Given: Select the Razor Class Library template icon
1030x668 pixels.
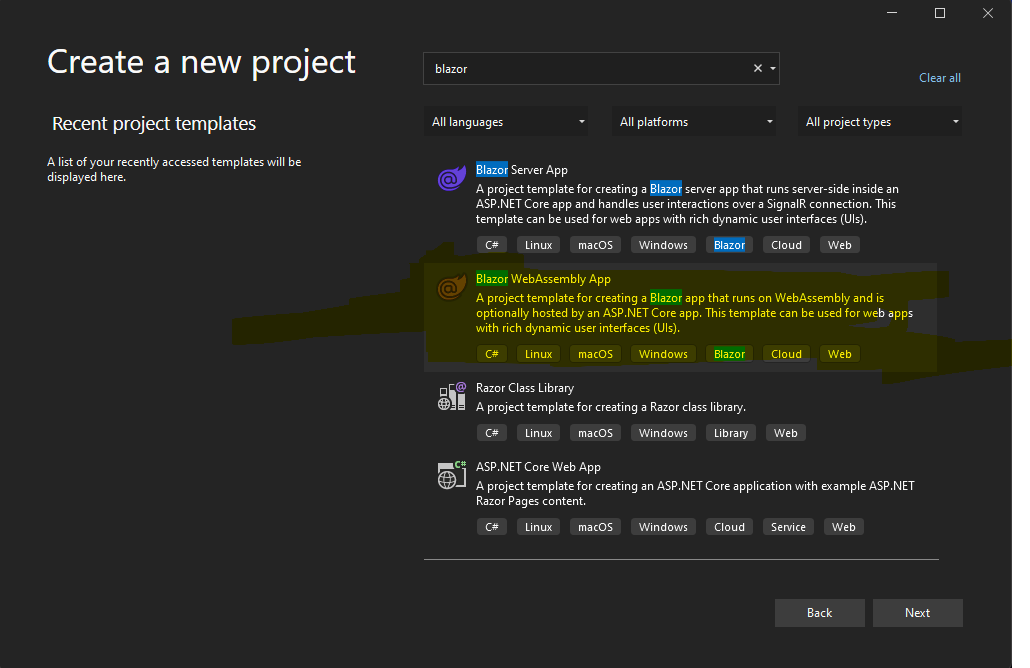Looking at the screenshot, I should pos(452,397).
